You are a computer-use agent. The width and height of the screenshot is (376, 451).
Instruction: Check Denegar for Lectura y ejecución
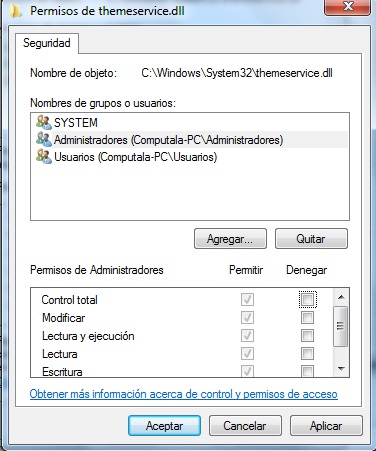point(307,335)
